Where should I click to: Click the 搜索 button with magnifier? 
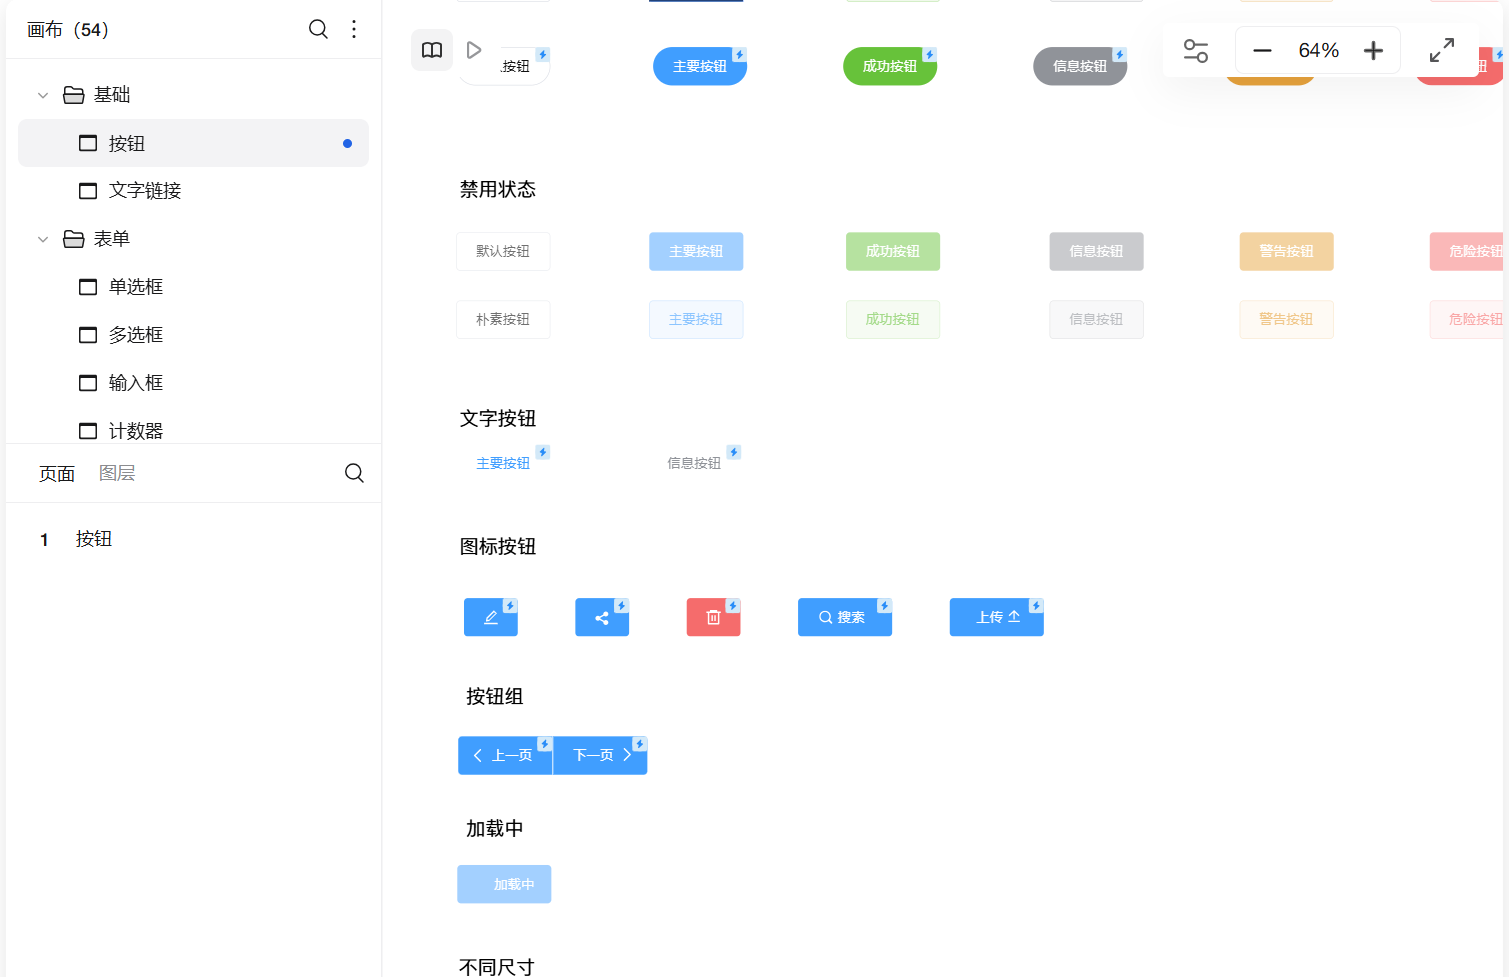tap(845, 617)
